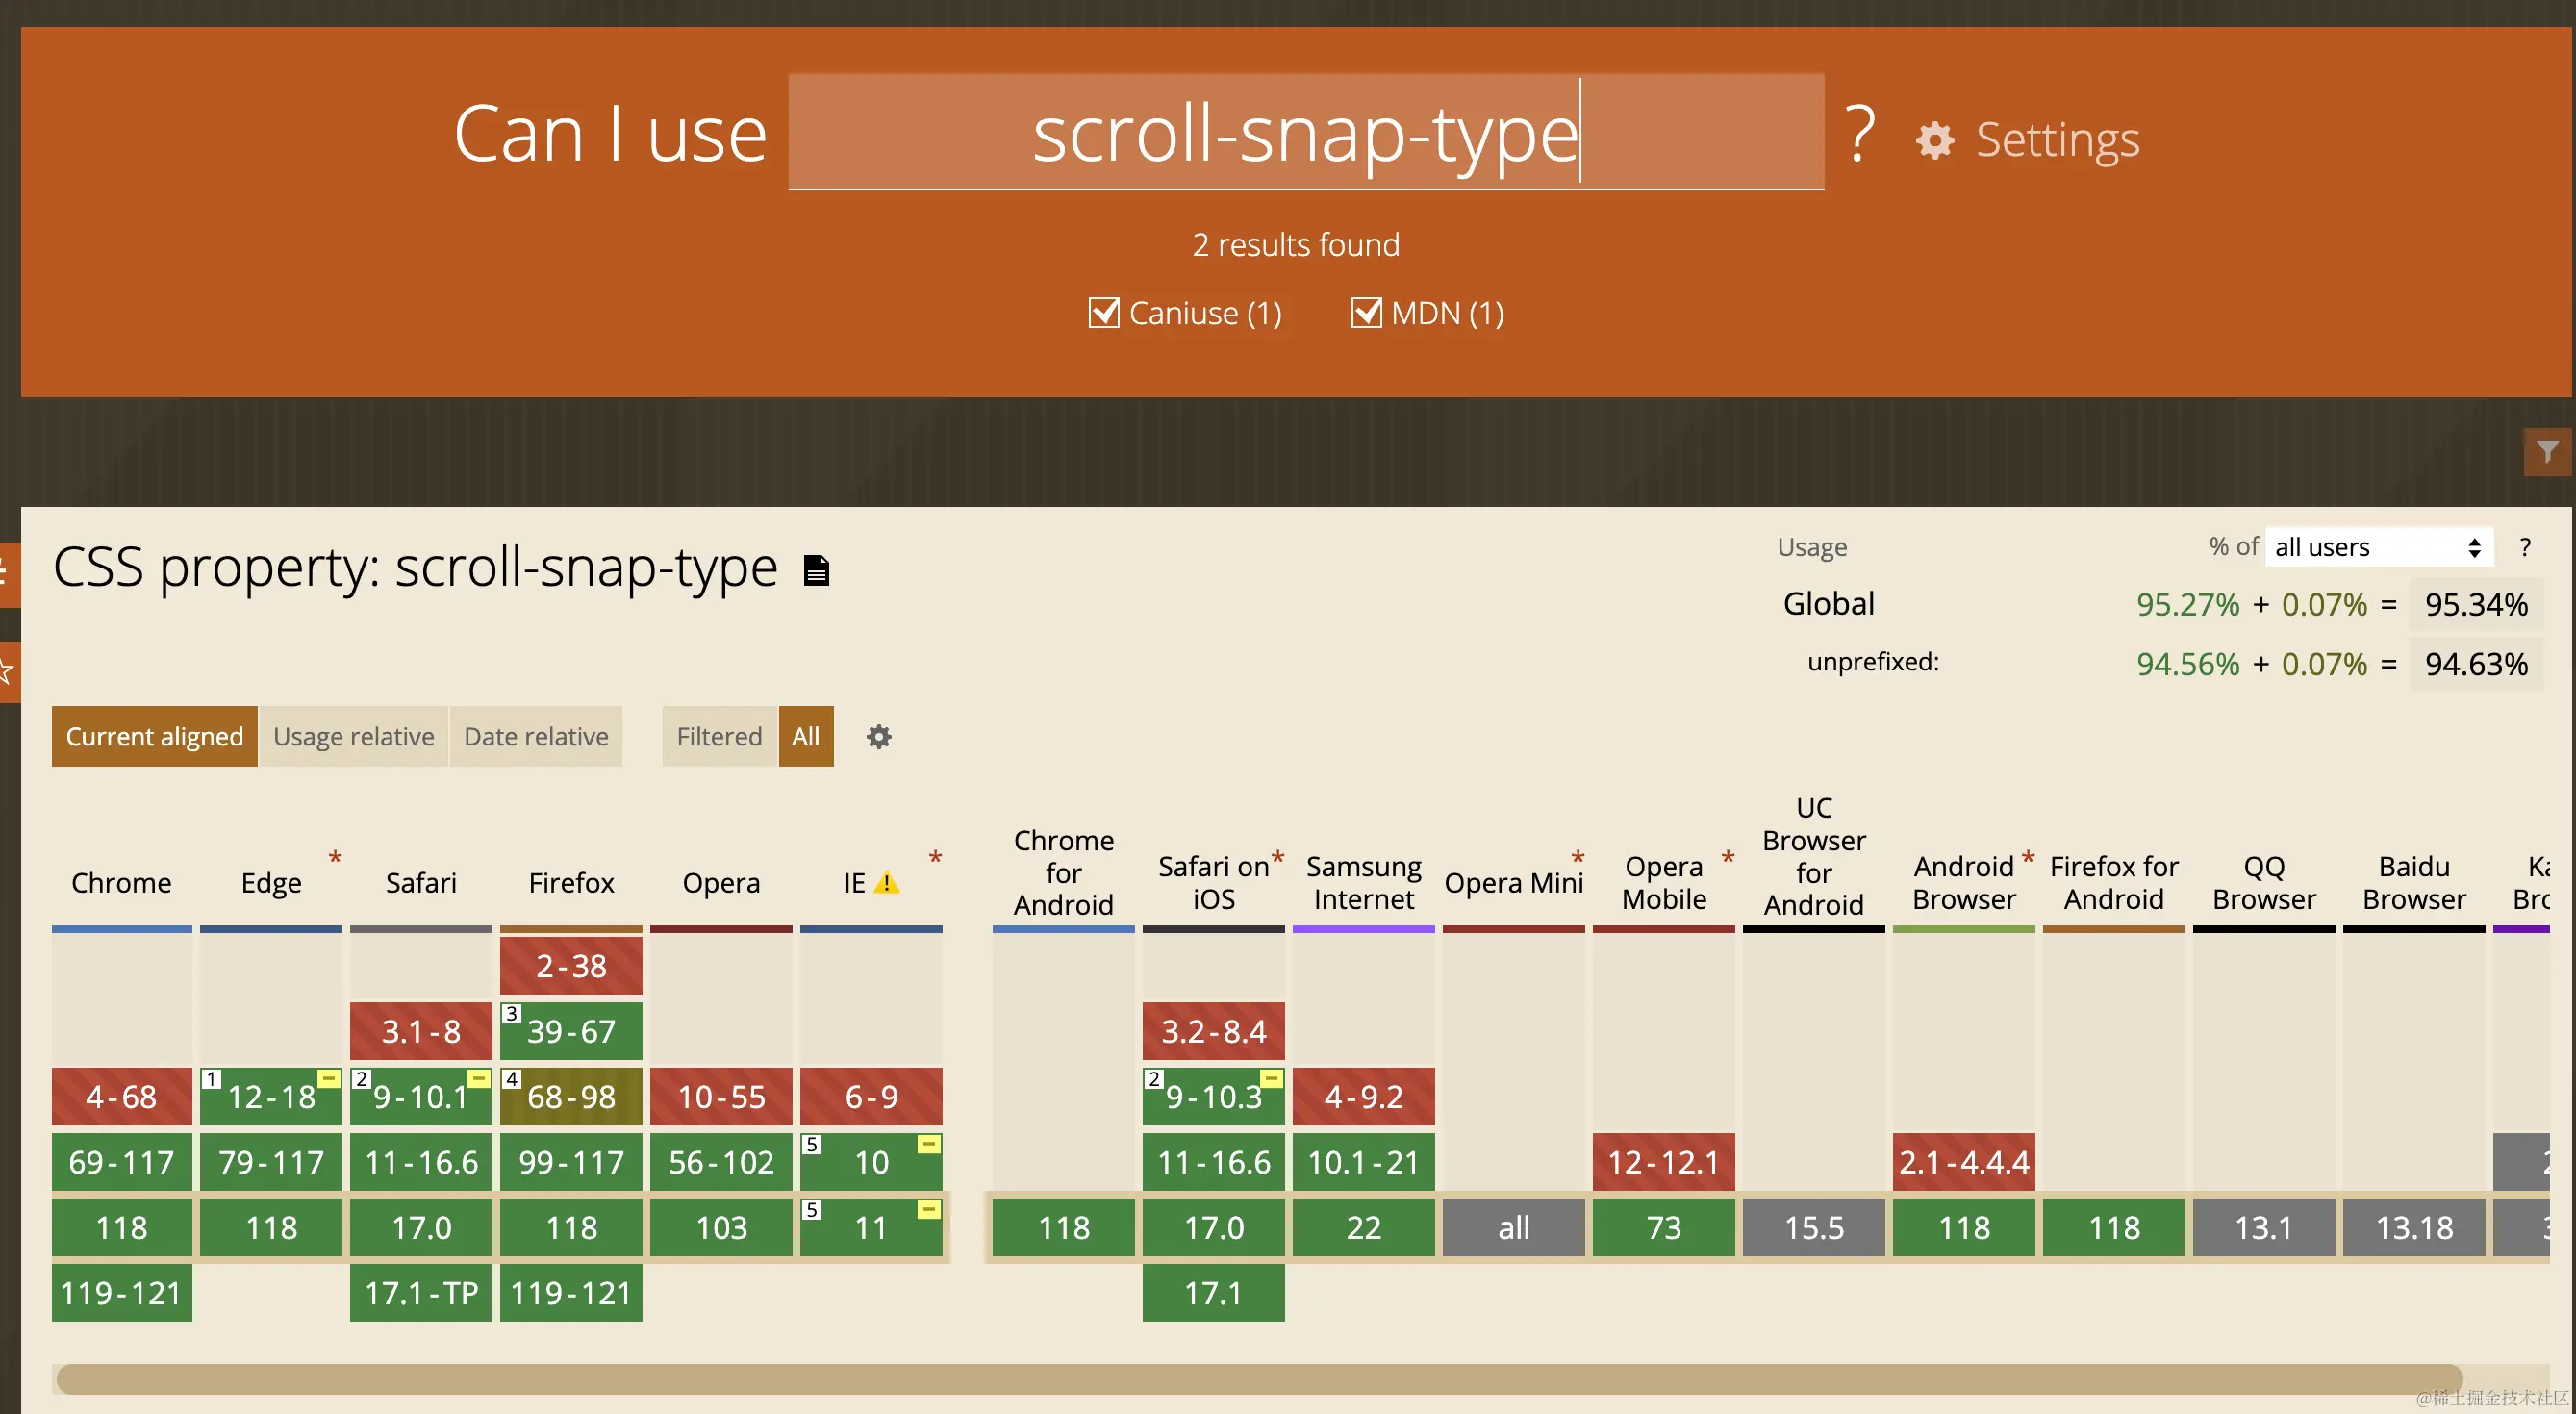Viewport: 2576px width, 1414px height.
Task: Select the Filtered browsers option
Action: click(719, 737)
